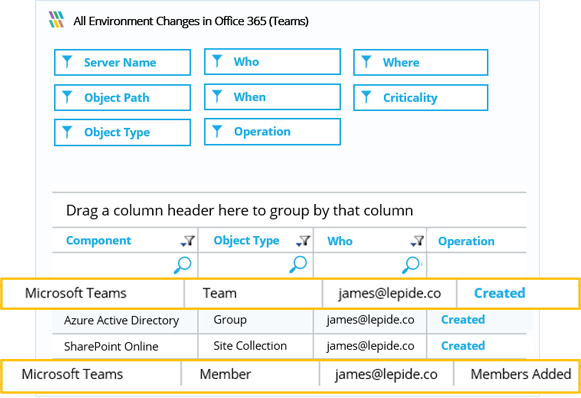Select the Microsoft Teams cell in the Member row
581x398 pixels.
72,374
